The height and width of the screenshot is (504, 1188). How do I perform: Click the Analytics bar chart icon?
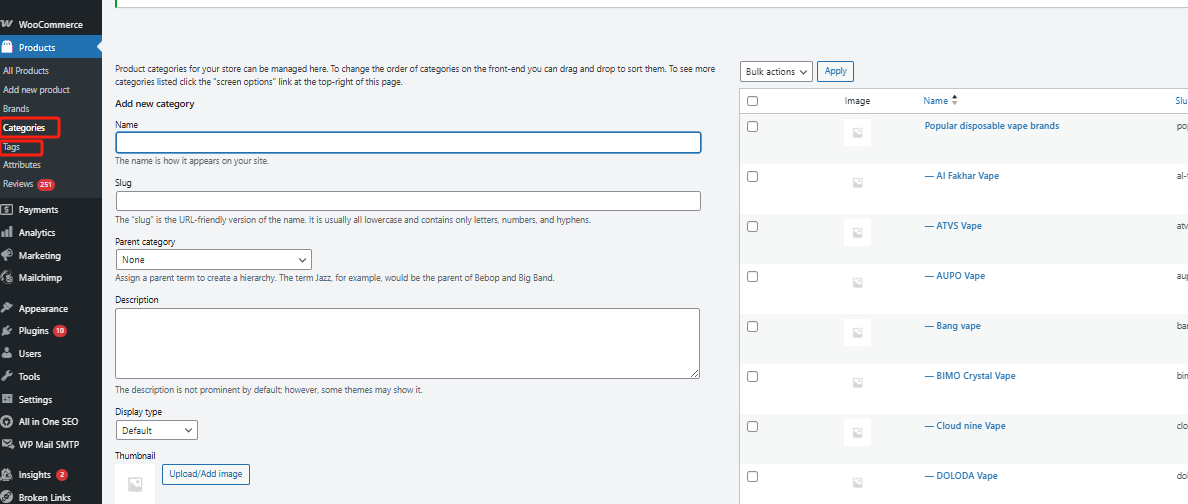pyautogui.click(x=7, y=232)
